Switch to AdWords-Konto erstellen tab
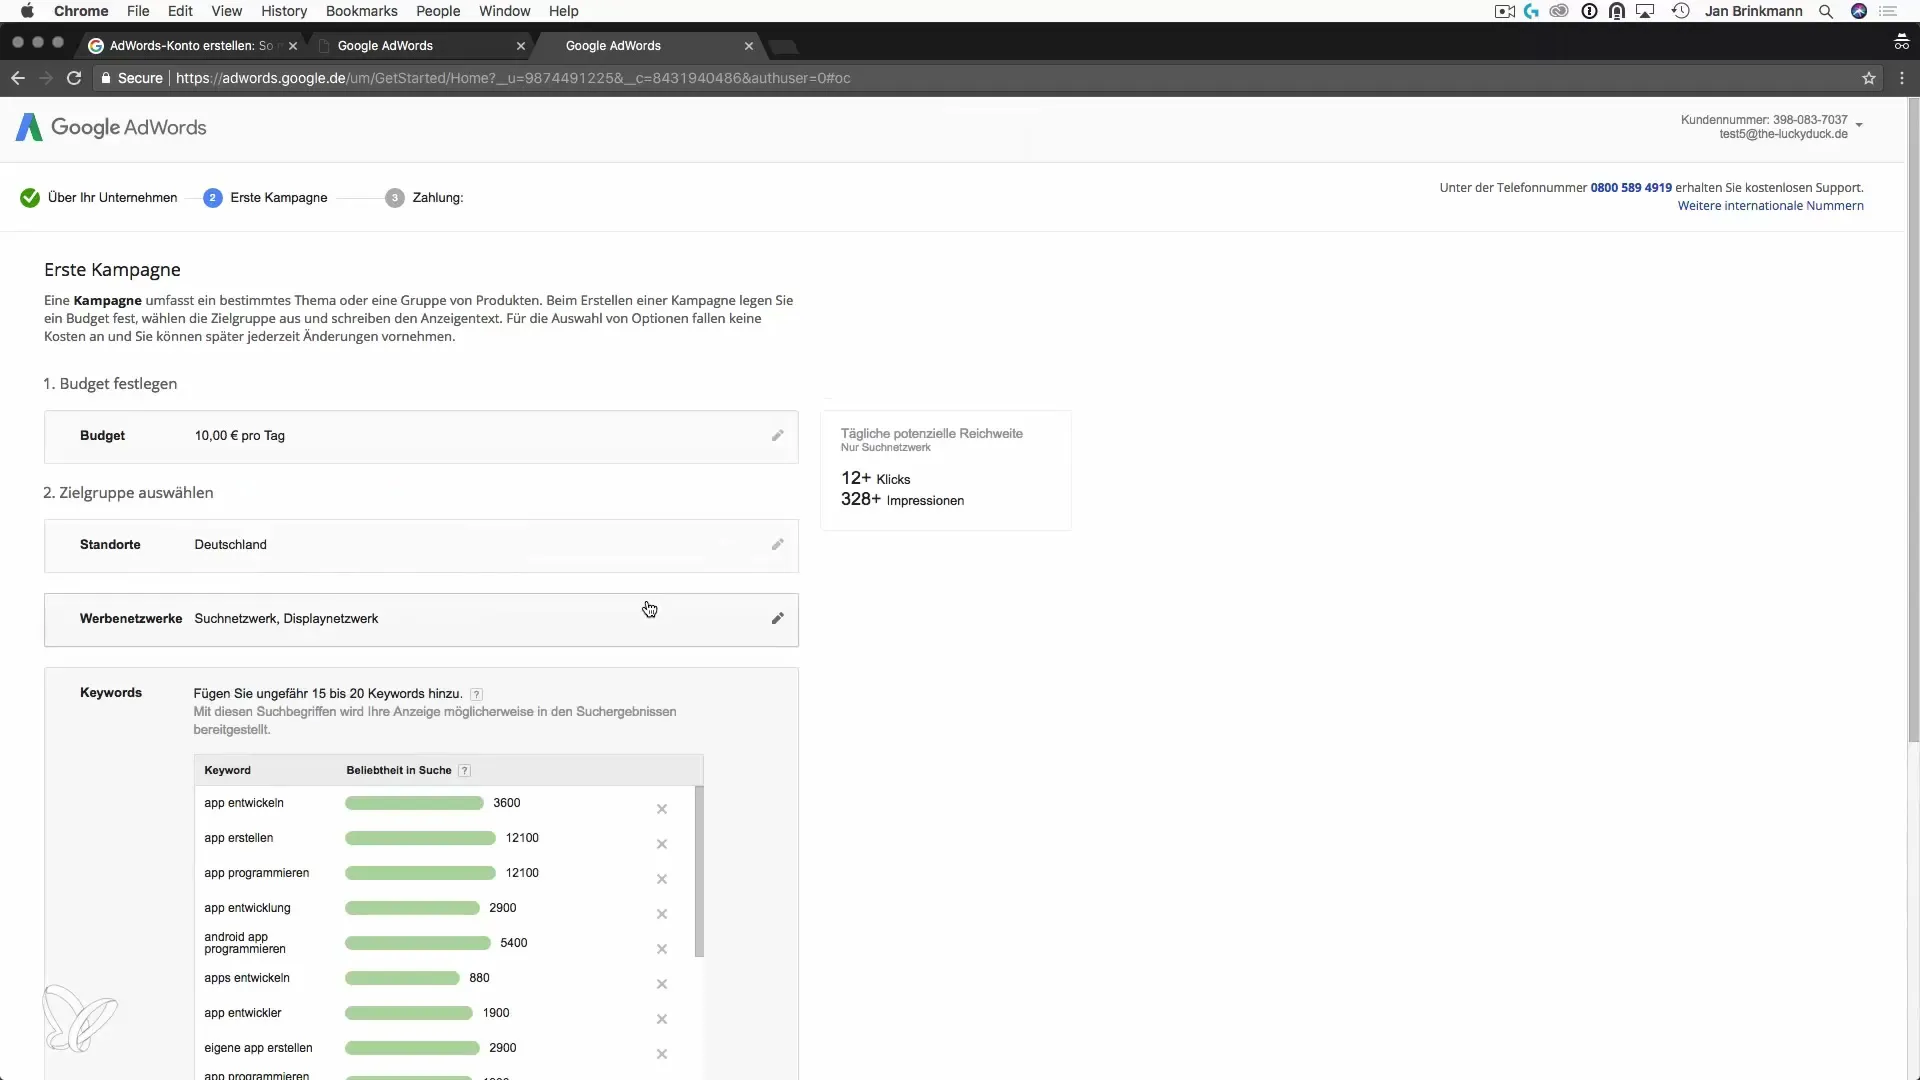Screen dimensions: 1920x1080 190,46
